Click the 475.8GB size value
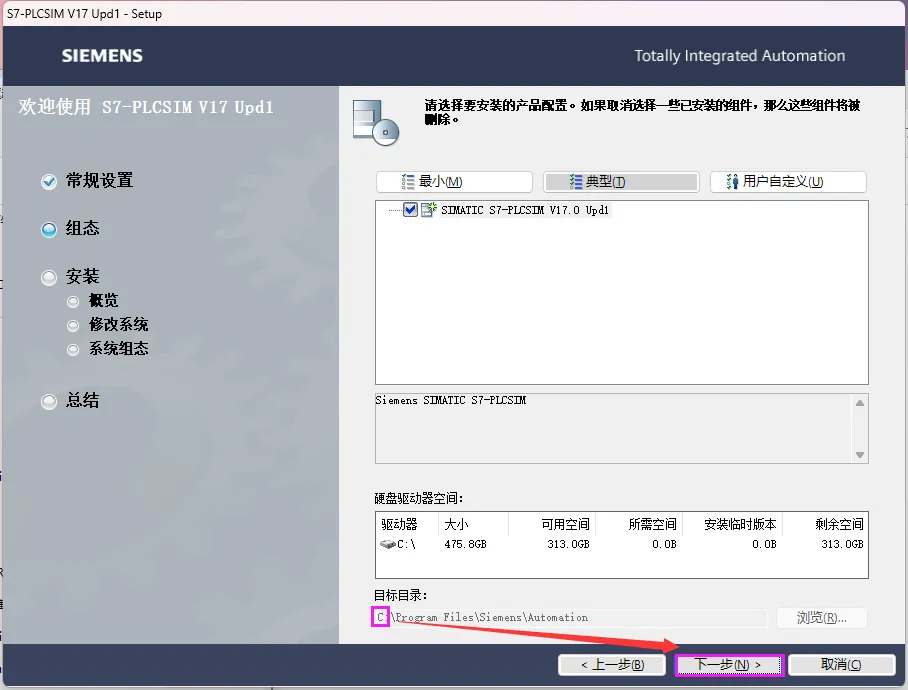Screen dimensions: 908x690 (466, 544)
